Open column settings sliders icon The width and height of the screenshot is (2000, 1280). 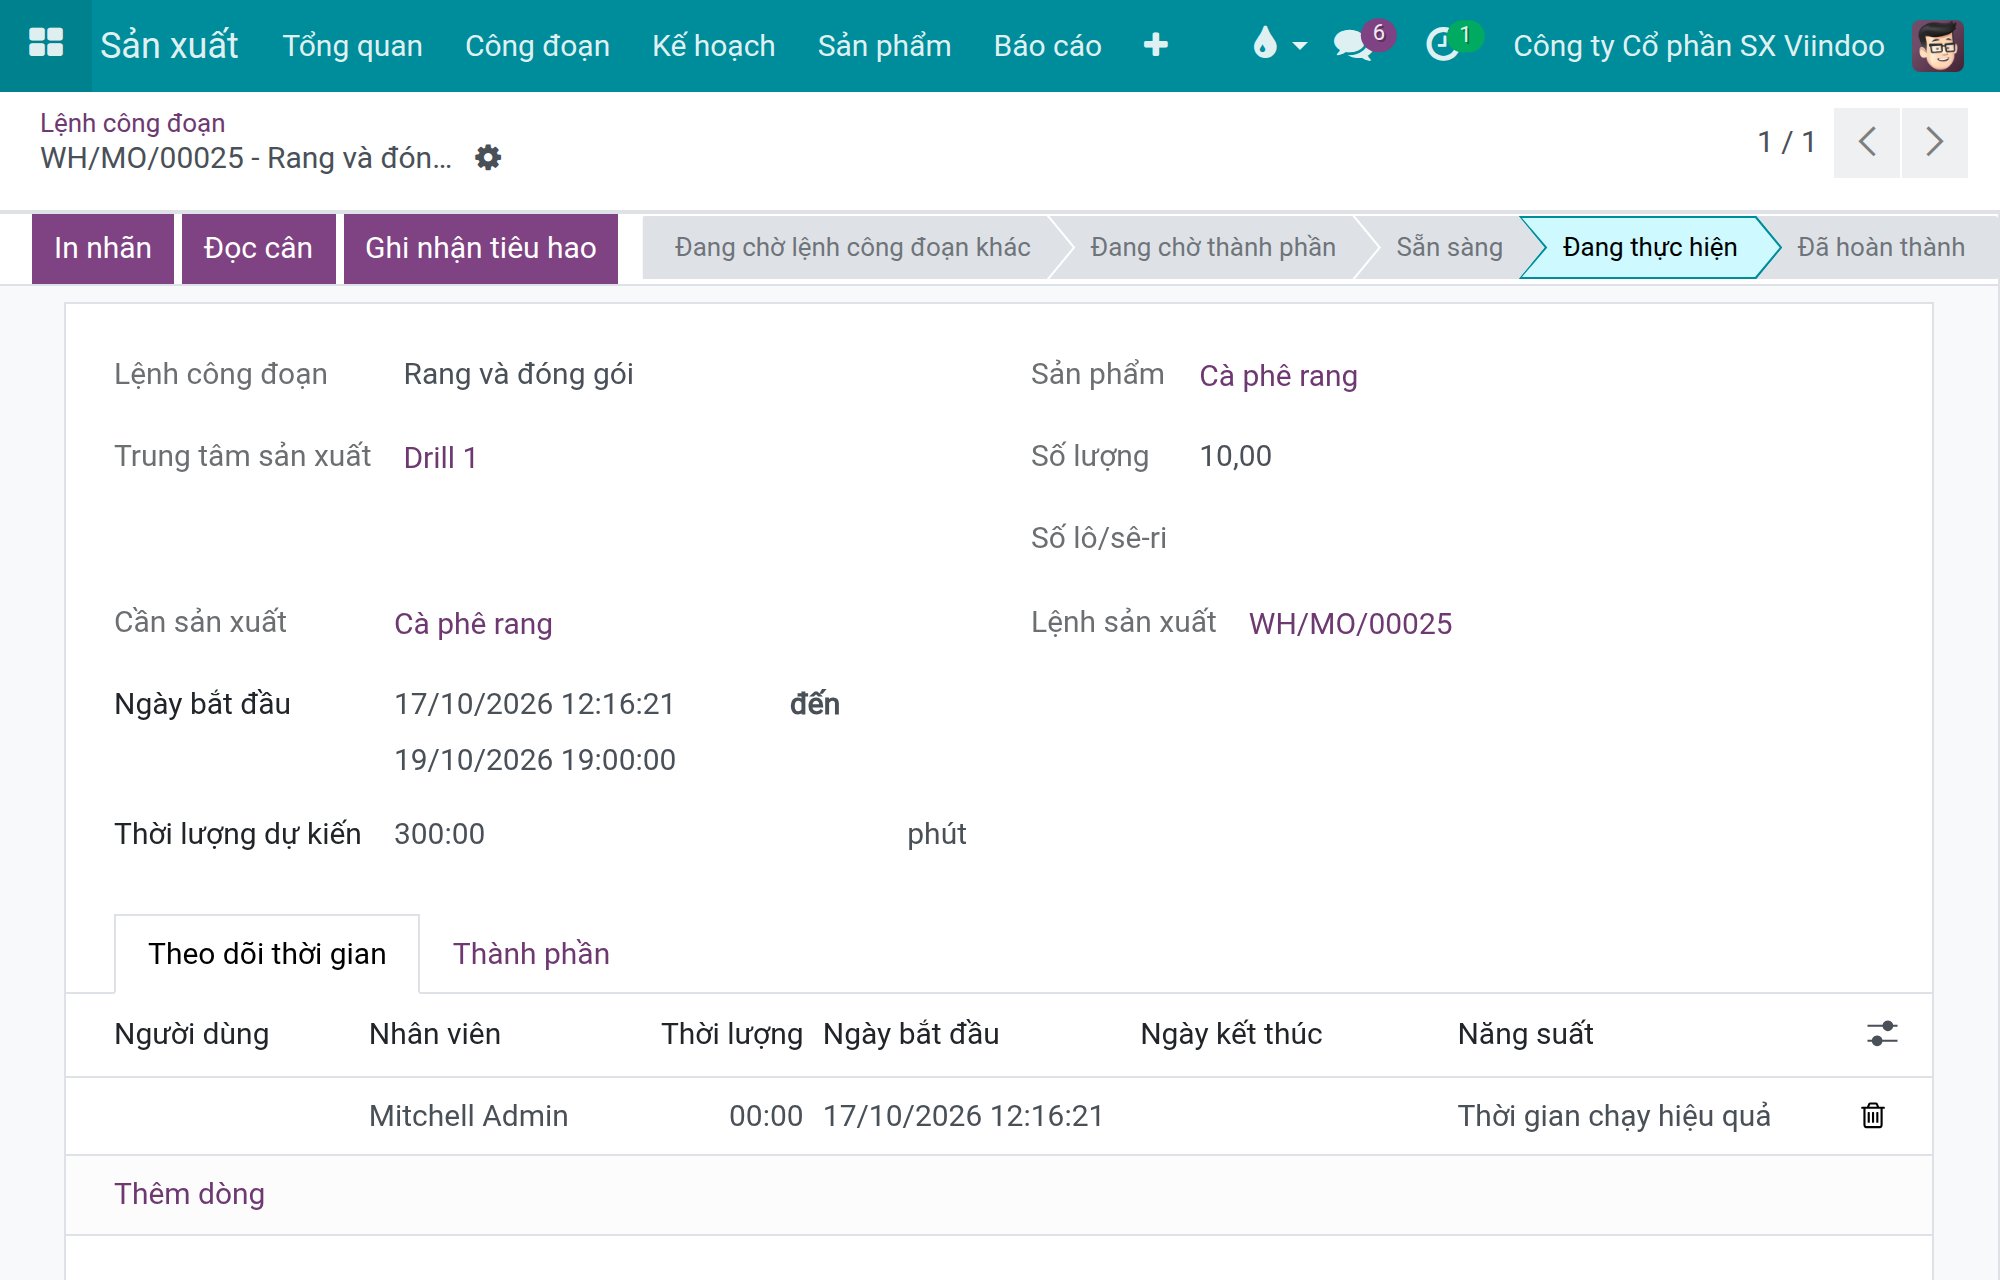point(1881,1033)
